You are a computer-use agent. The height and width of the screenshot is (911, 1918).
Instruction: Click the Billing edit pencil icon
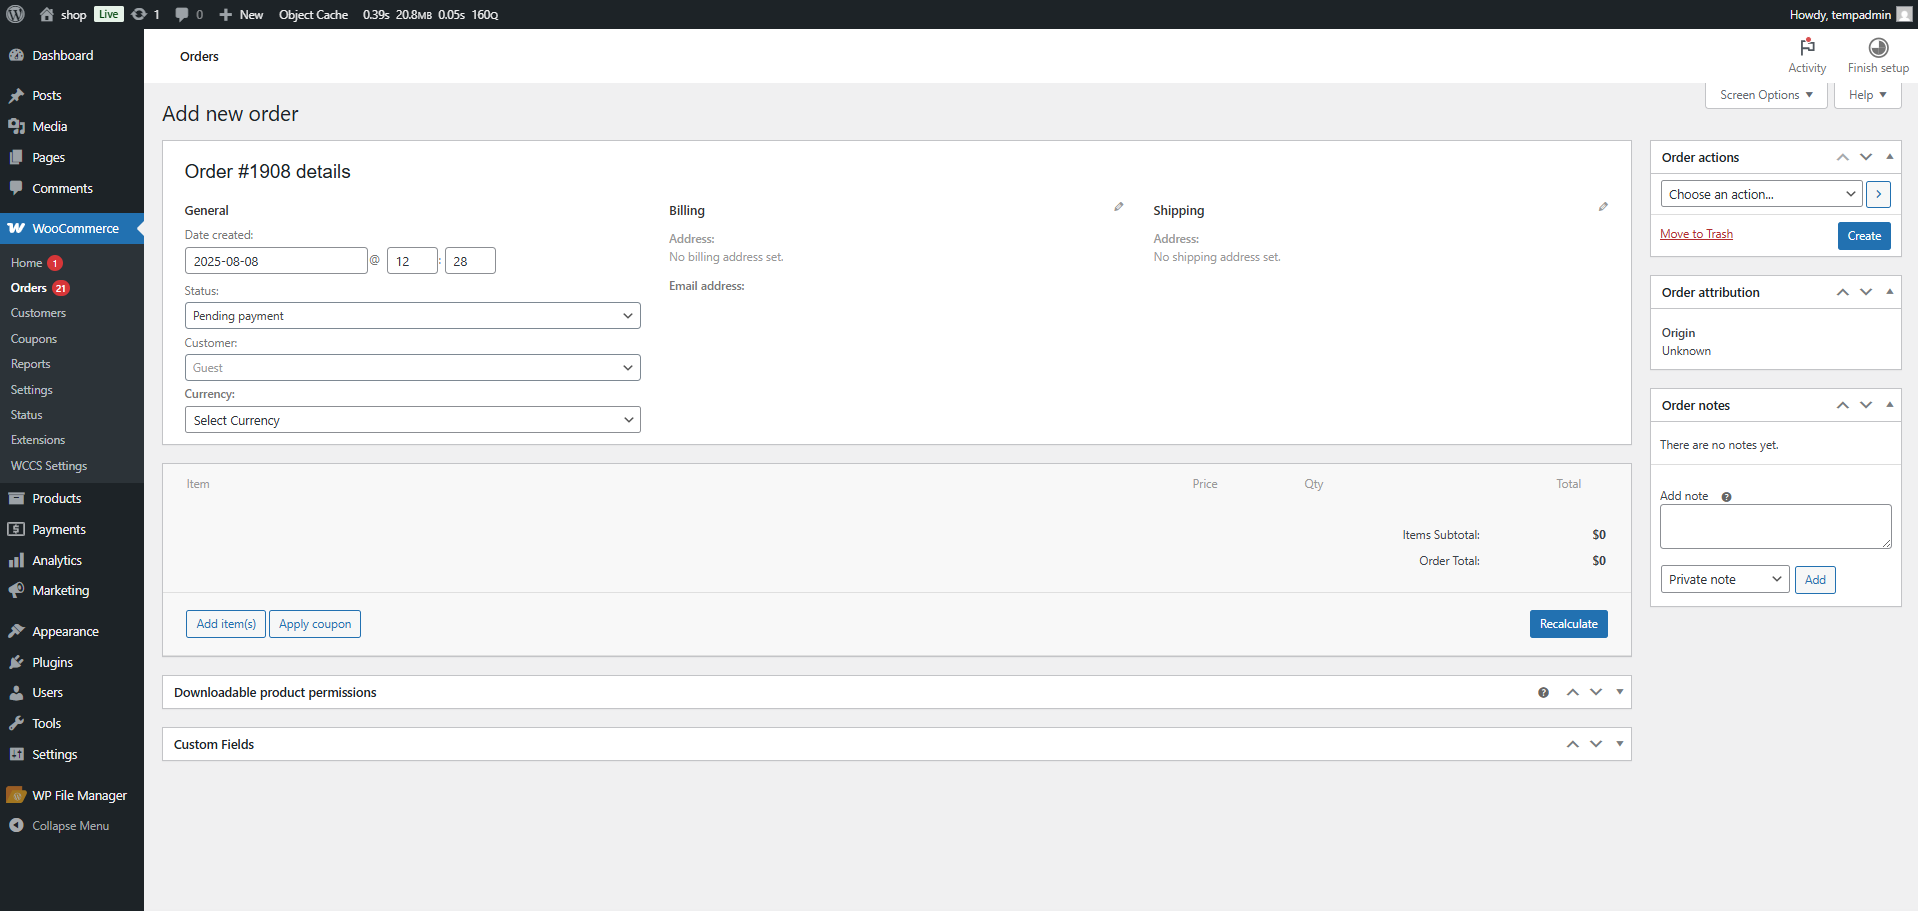1118,207
